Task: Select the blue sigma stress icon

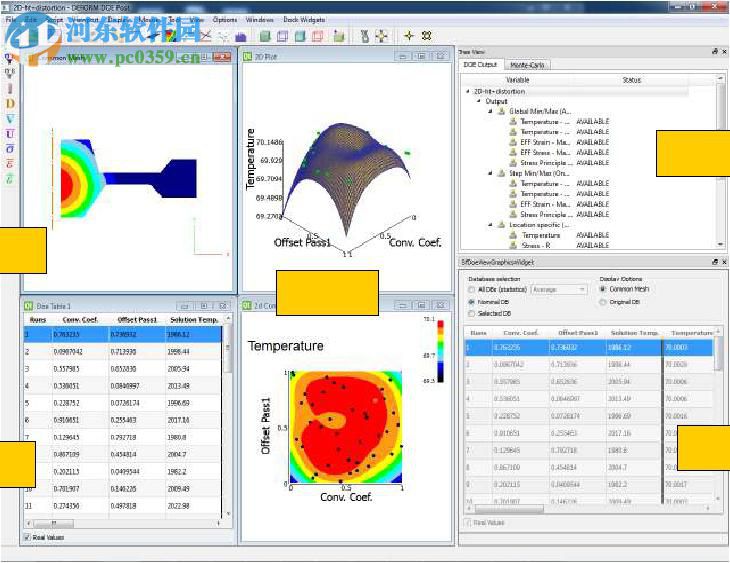Action: click(10, 148)
